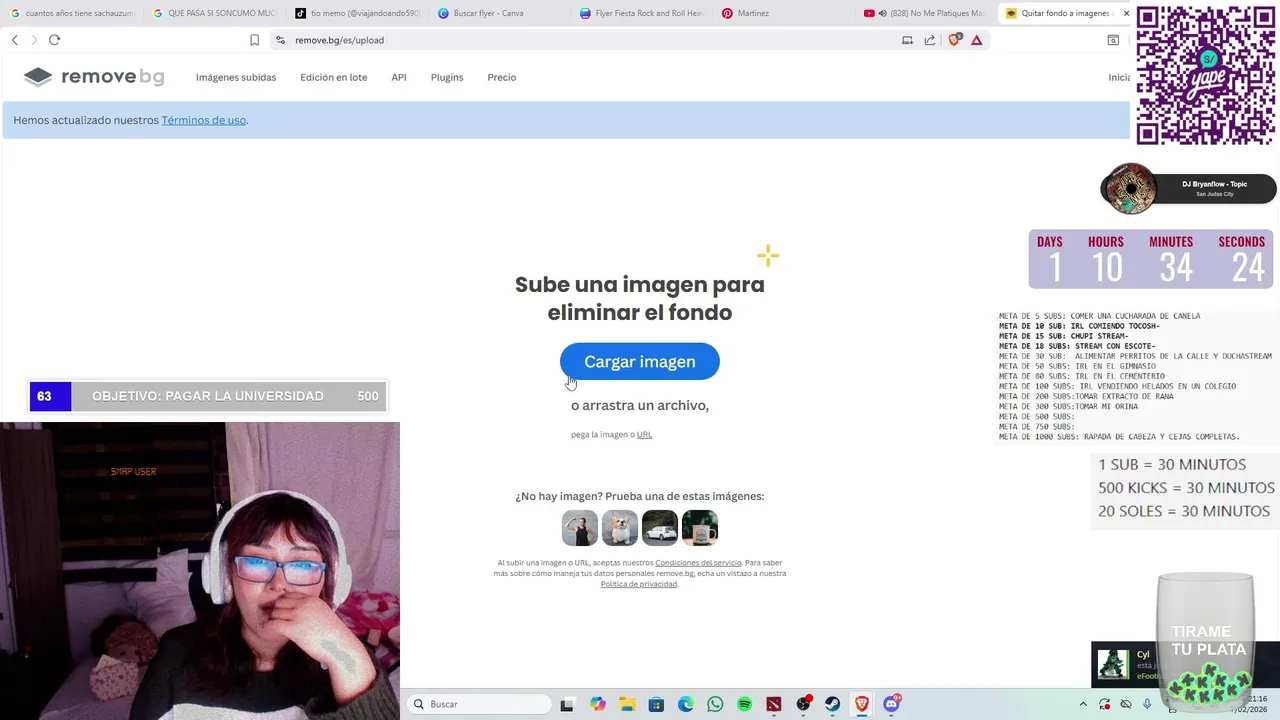Click the 'URL' paste link
The width and height of the screenshot is (1280, 720).
click(x=644, y=435)
